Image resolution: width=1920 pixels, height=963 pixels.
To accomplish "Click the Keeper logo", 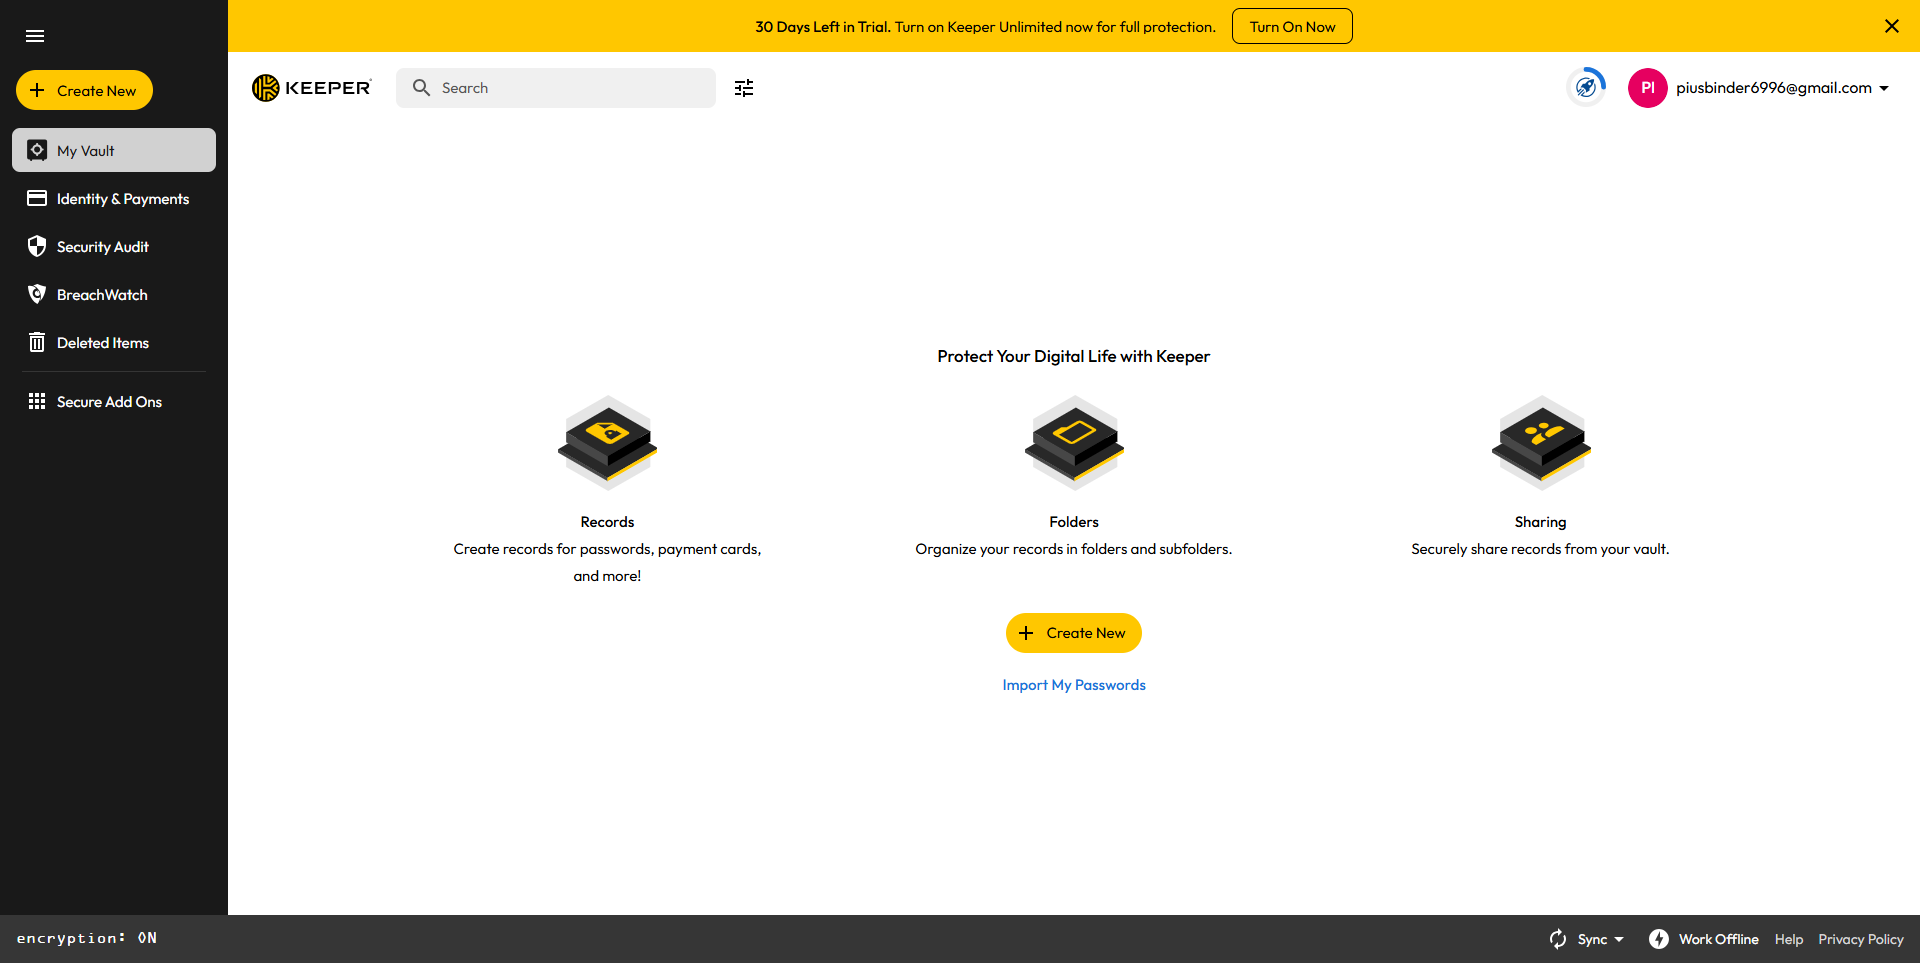I will (312, 88).
